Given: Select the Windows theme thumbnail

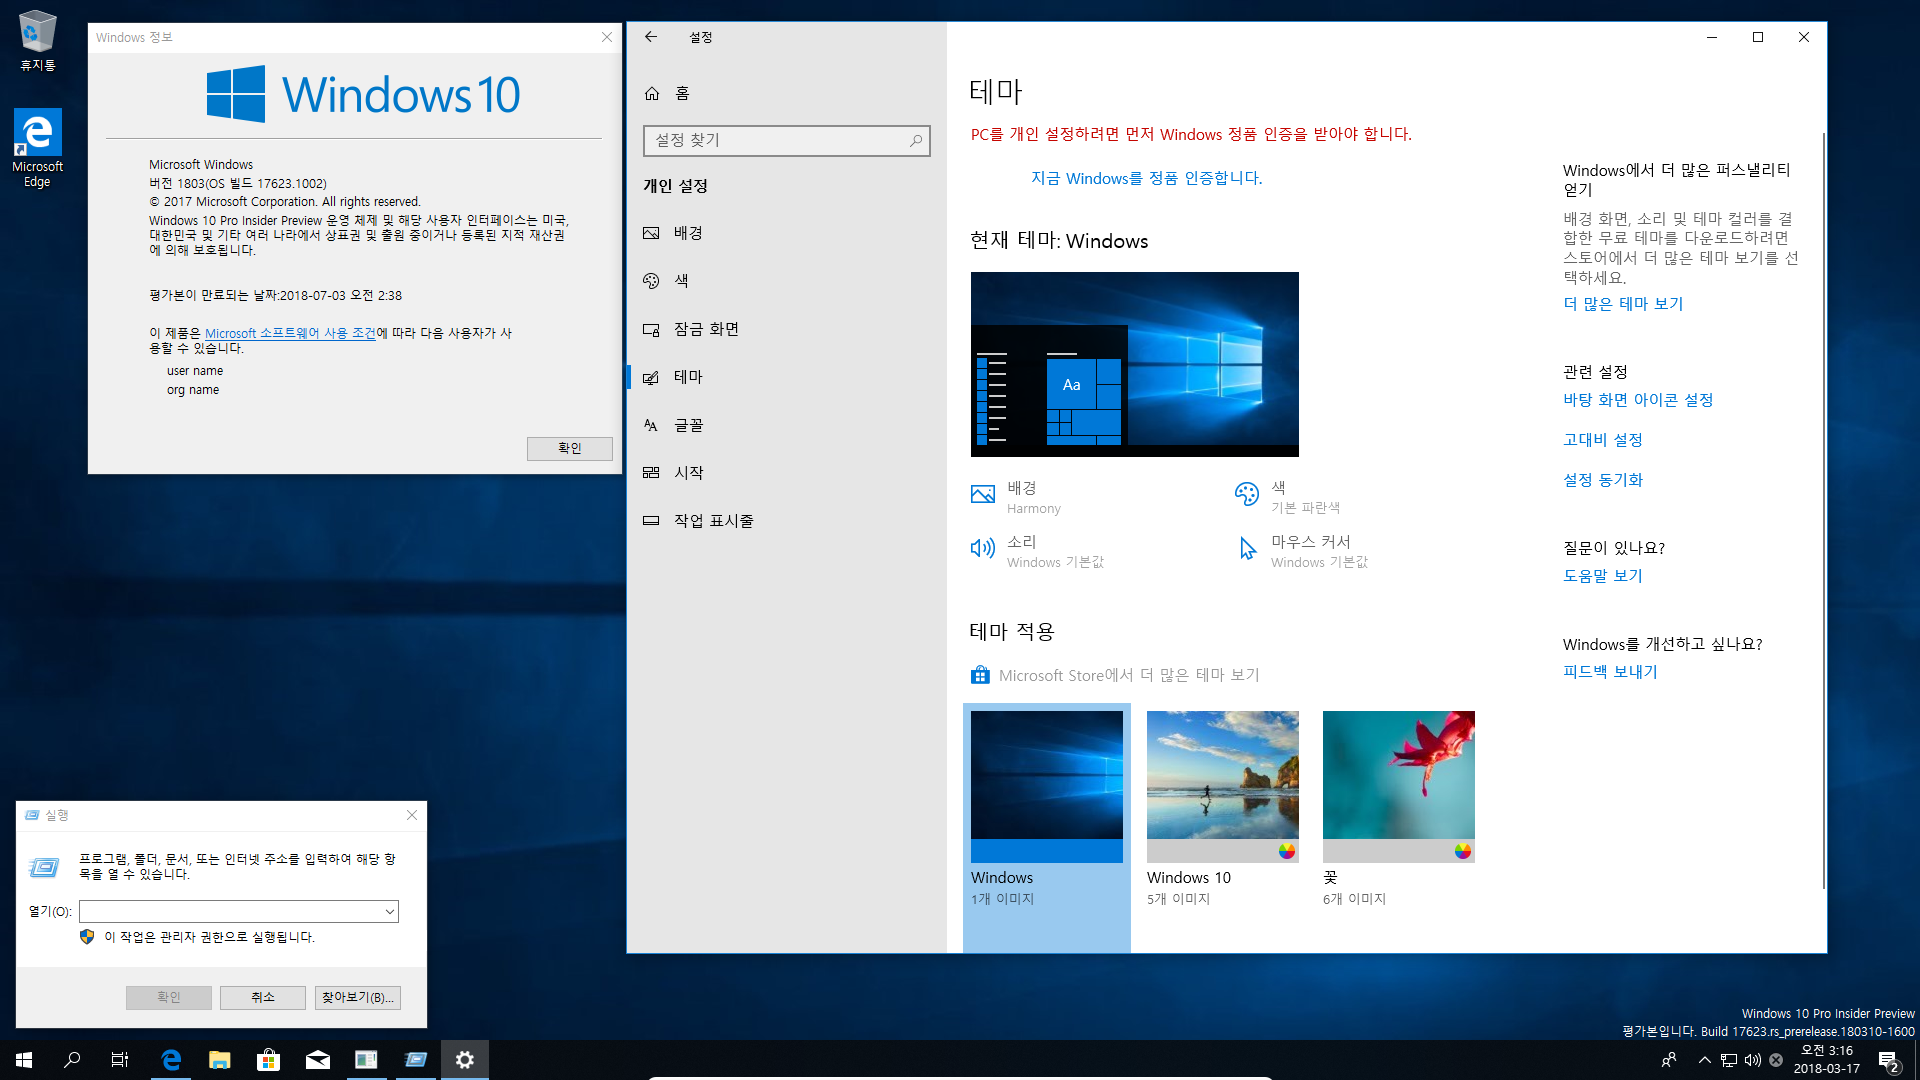Looking at the screenshot, I should pos(1046,786).
